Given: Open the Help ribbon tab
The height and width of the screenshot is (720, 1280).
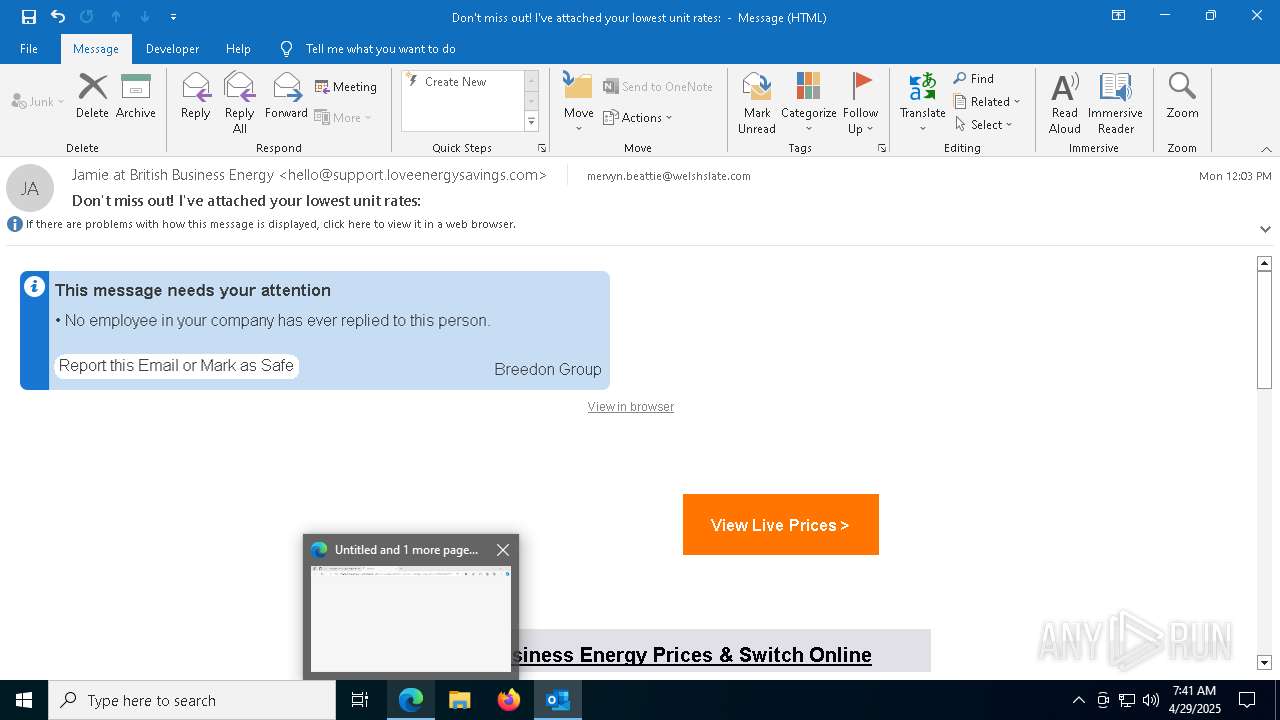Looking at the screenshot, I should pos(238,49).
